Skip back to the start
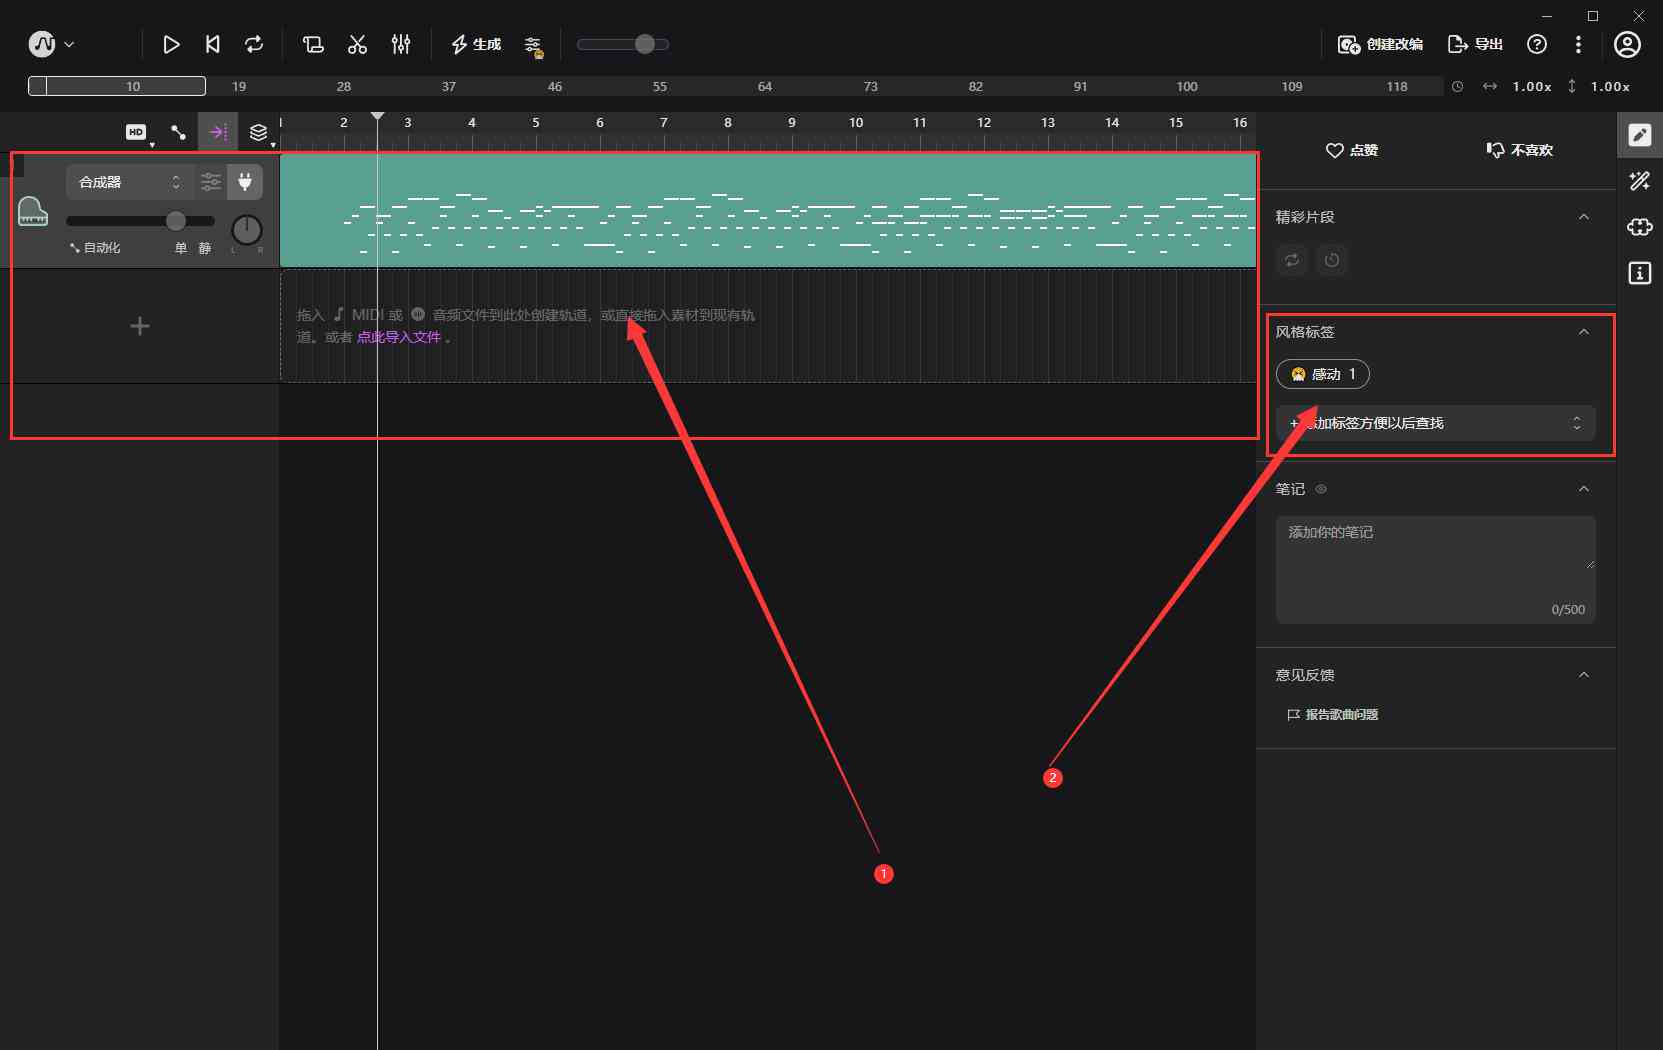This screenshot has width=1663, height=1050. tap(212, 44)
